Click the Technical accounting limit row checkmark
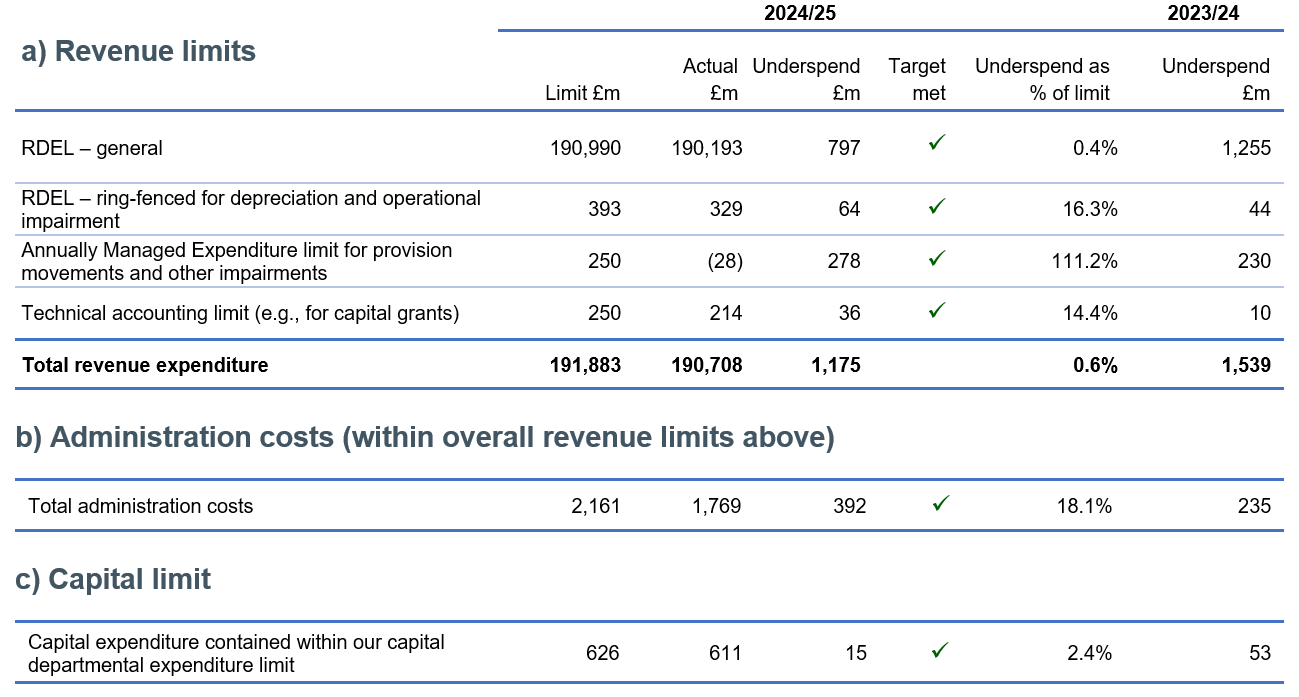The width and height of the screenshot is (1299, 697). 936,311
